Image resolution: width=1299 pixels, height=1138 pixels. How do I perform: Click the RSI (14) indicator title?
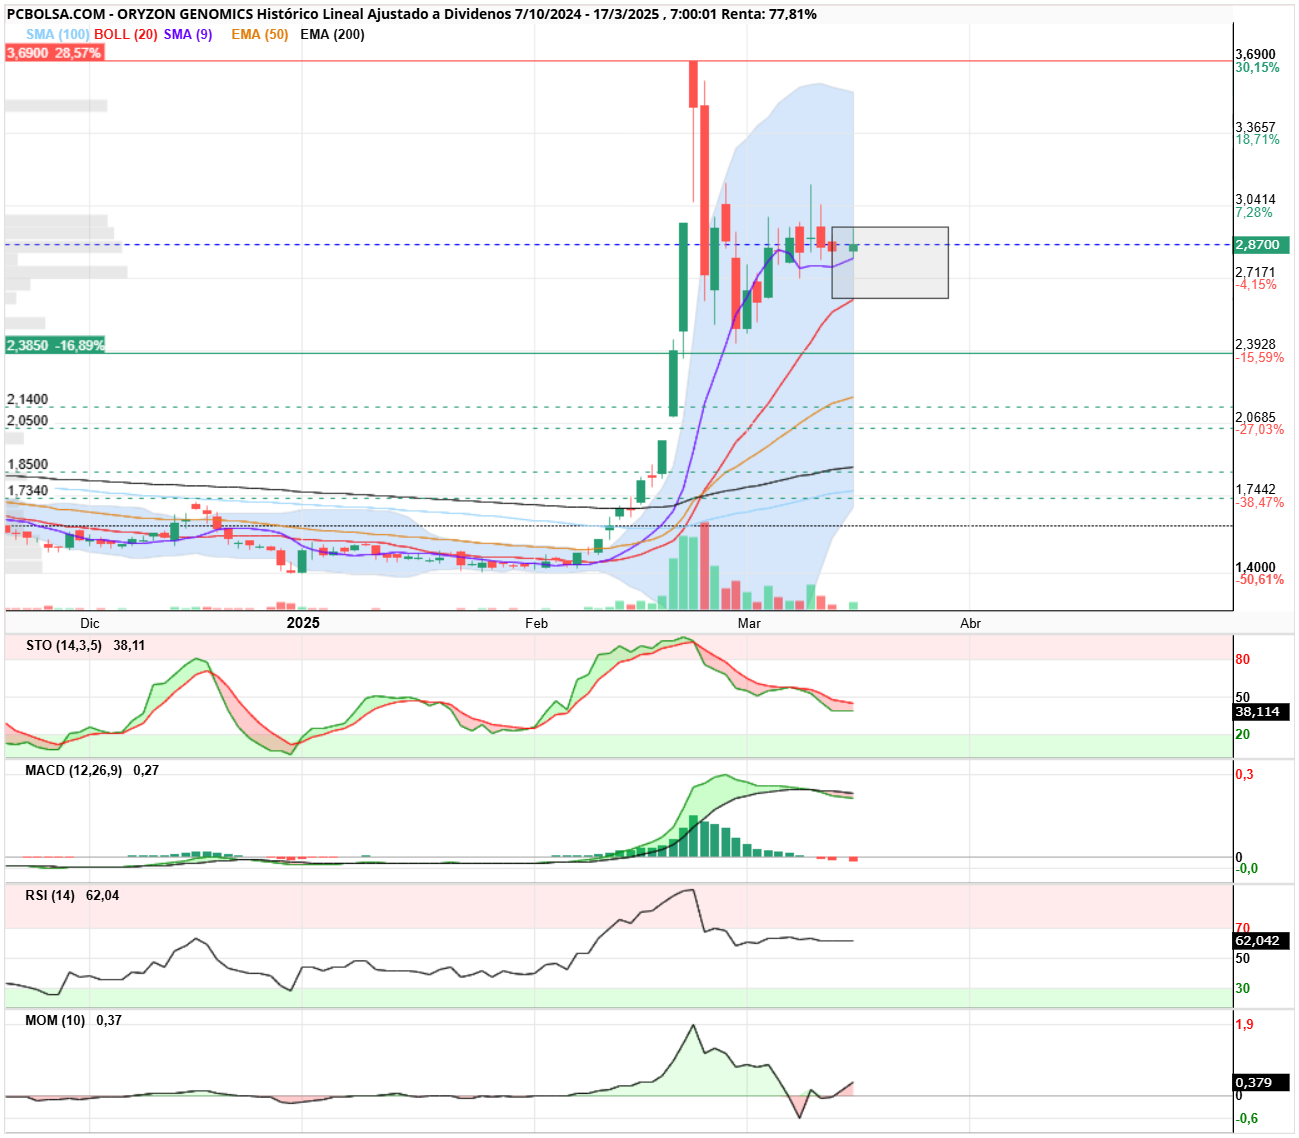50,895
